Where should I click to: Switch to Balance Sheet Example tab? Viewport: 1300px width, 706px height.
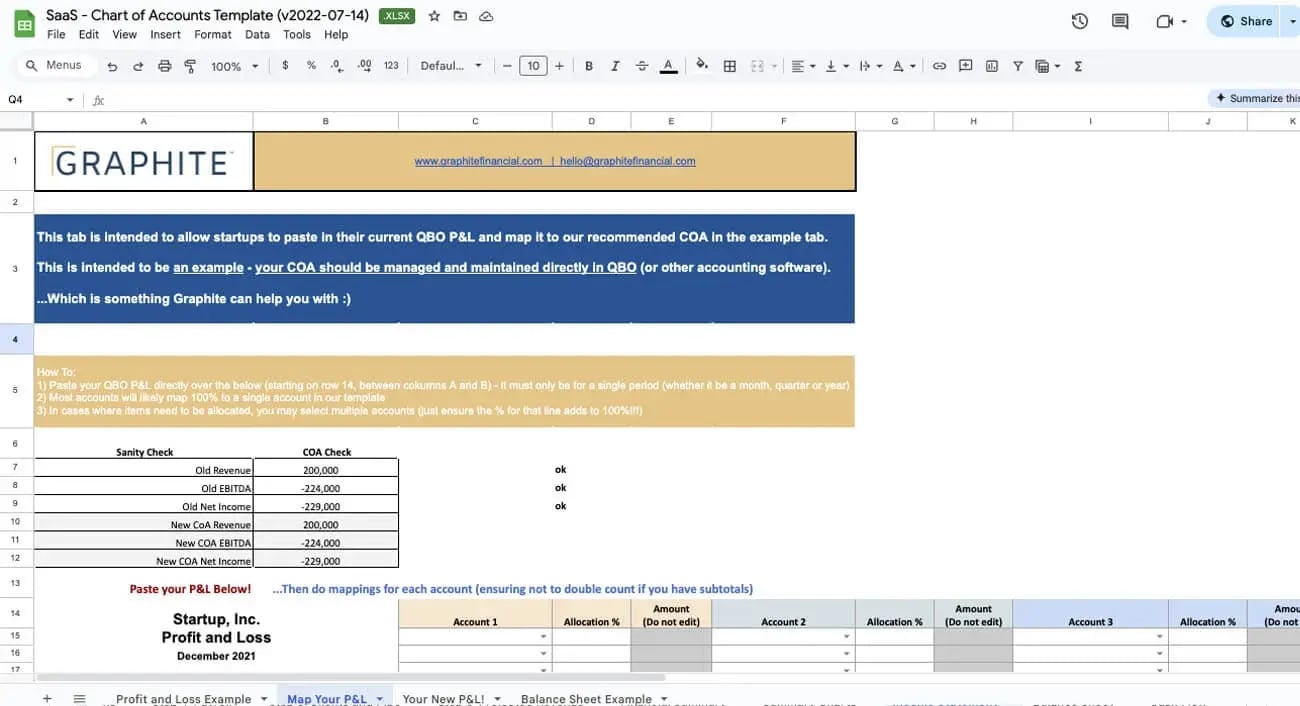click(586, 698)
